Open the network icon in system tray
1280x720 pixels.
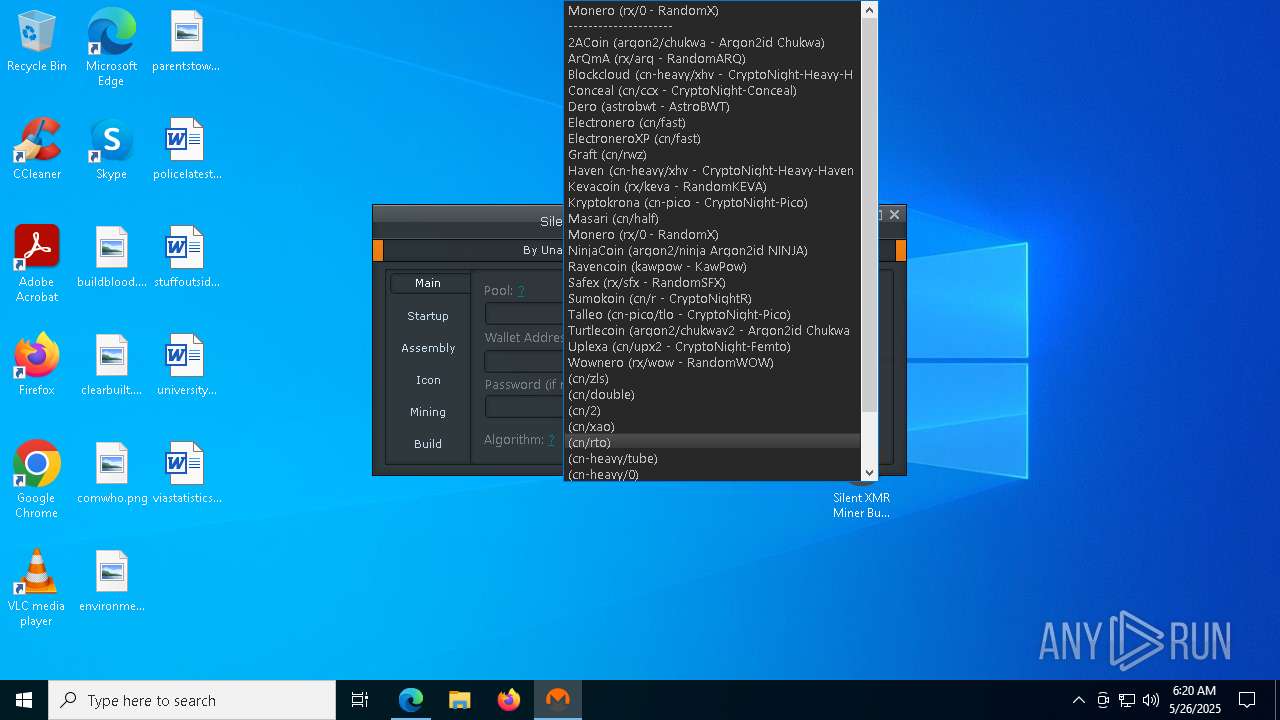coord(1127,700)
